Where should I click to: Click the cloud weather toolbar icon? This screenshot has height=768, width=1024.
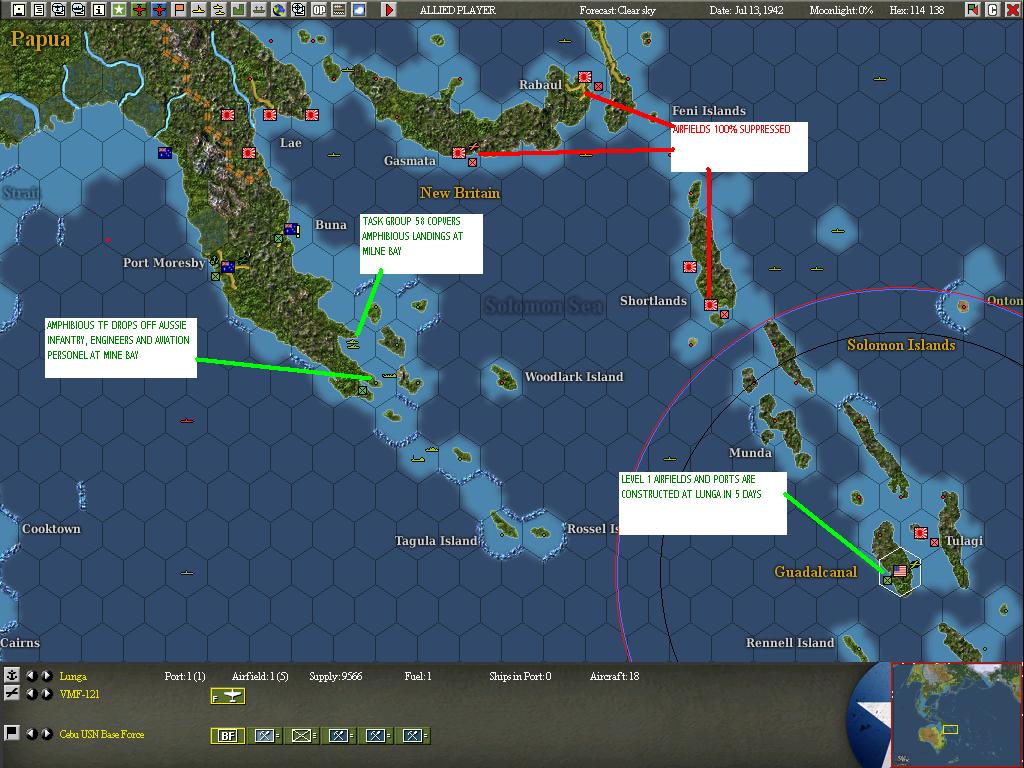(359, 9)
